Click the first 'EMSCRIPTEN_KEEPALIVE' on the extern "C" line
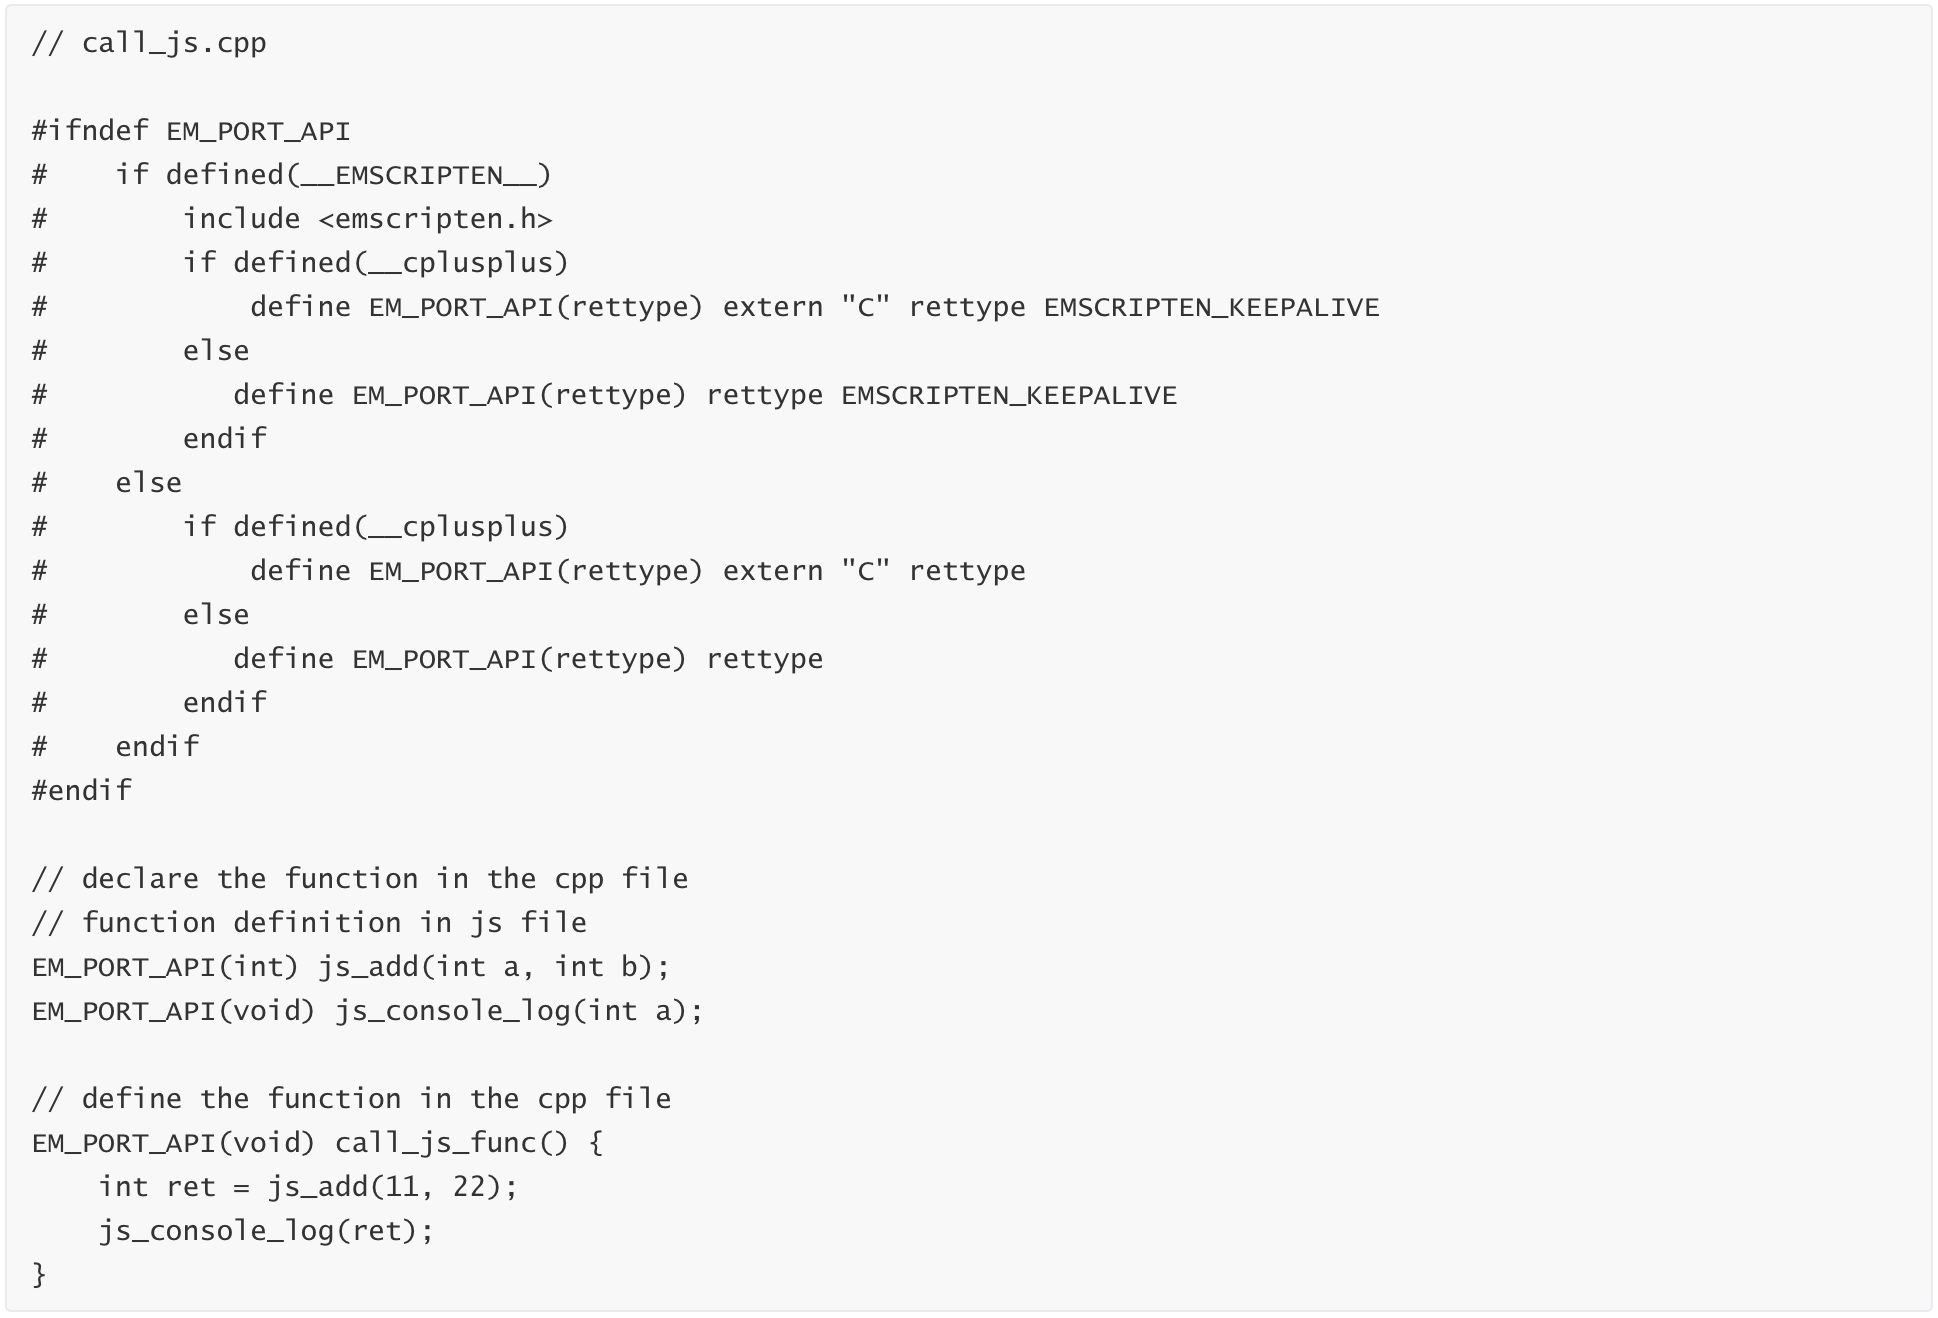The height and width of the screenshot is (1318, 1938). pos(1211,307)
